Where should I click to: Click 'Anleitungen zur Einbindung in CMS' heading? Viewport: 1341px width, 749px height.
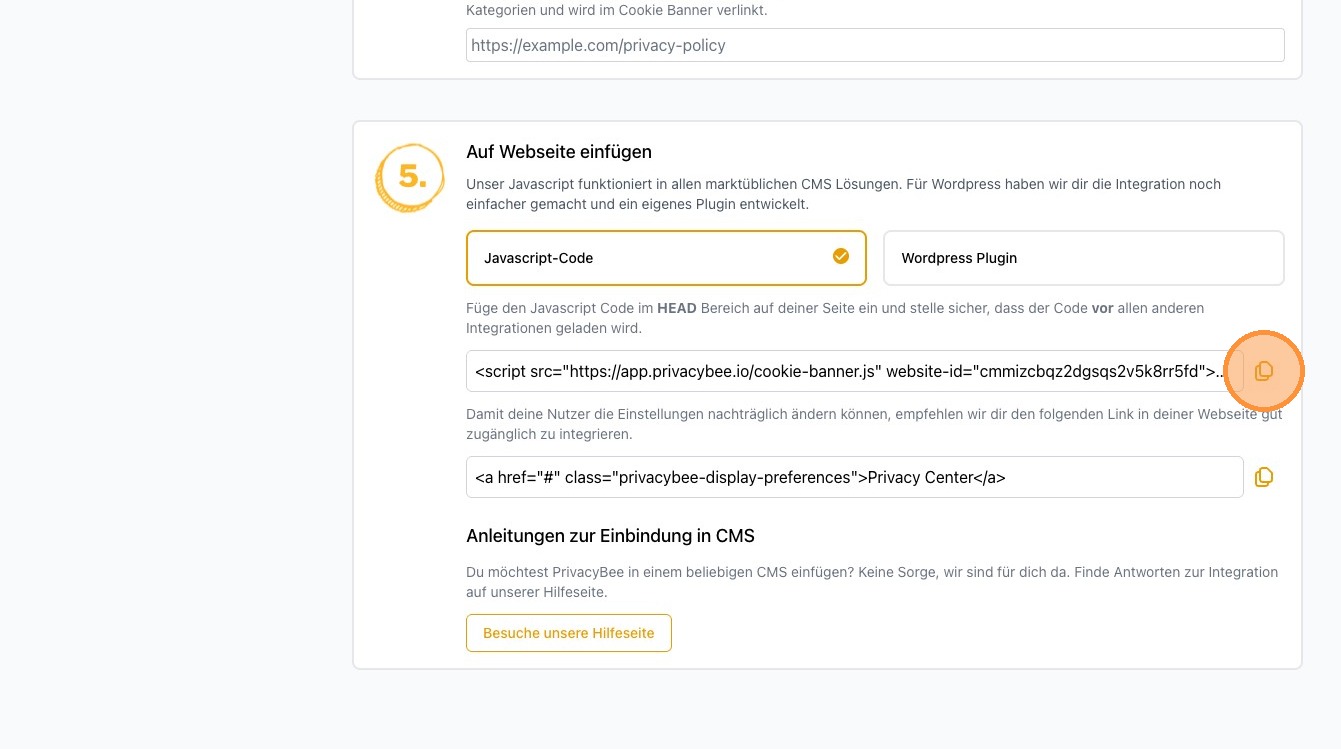610,536
